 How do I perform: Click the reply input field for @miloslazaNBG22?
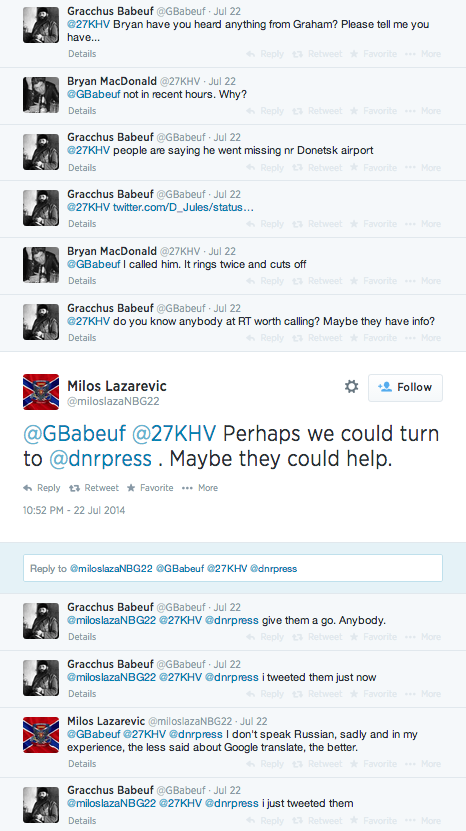pos(233,568)
